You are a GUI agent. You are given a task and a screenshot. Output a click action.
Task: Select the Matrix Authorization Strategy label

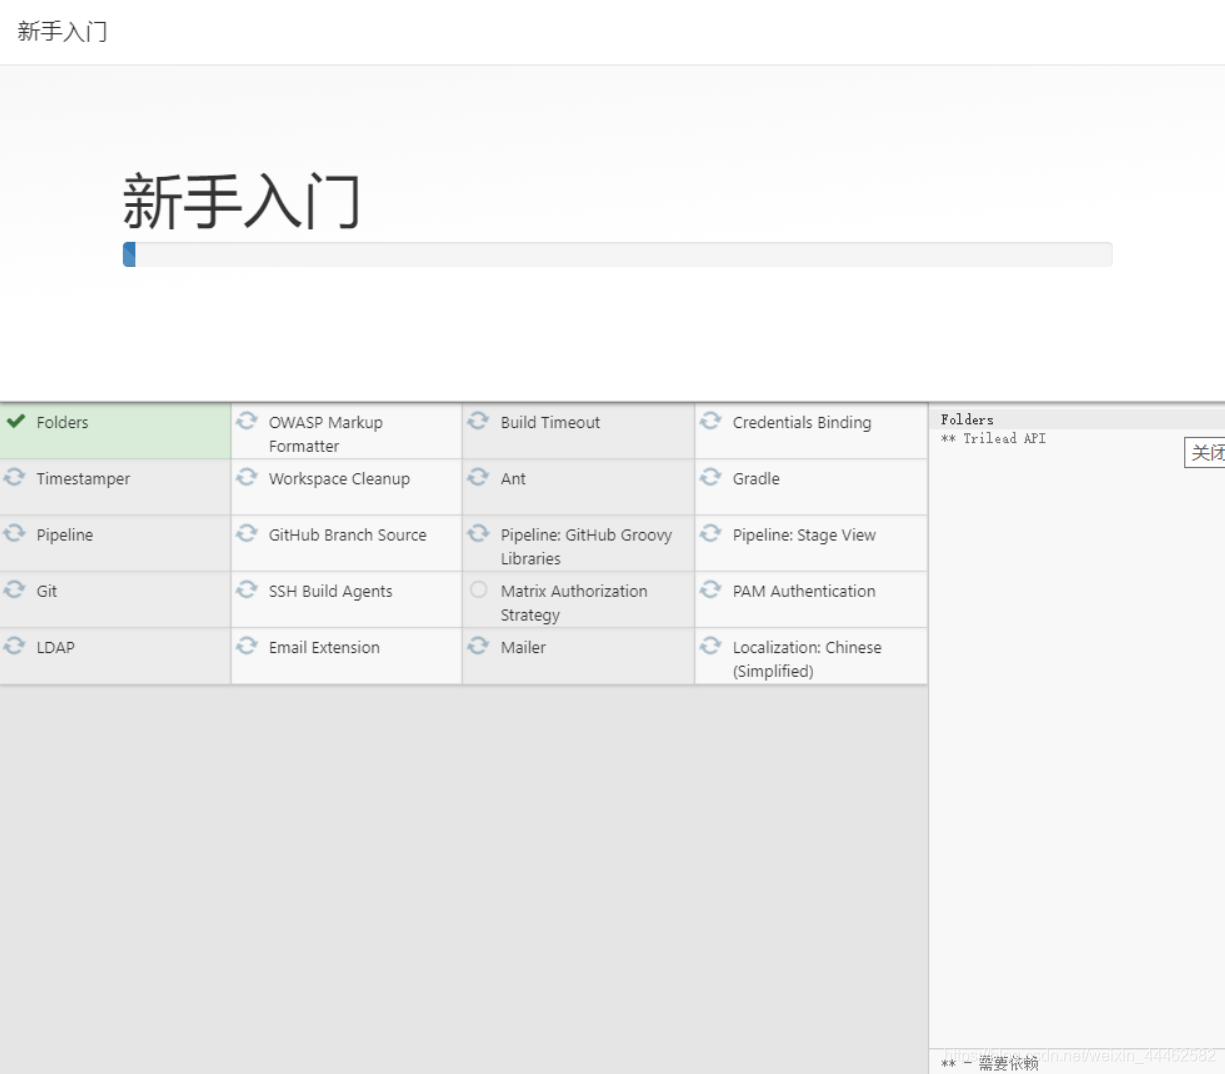coord(574,603)
